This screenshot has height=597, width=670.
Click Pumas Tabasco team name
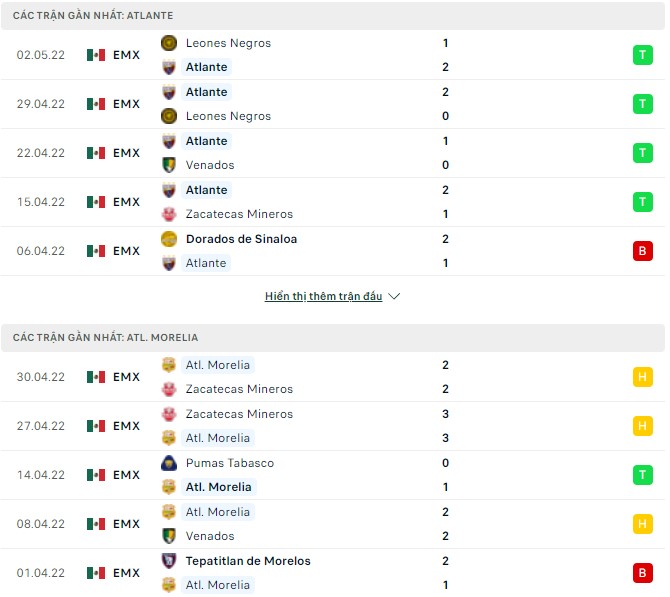(230, 463)
